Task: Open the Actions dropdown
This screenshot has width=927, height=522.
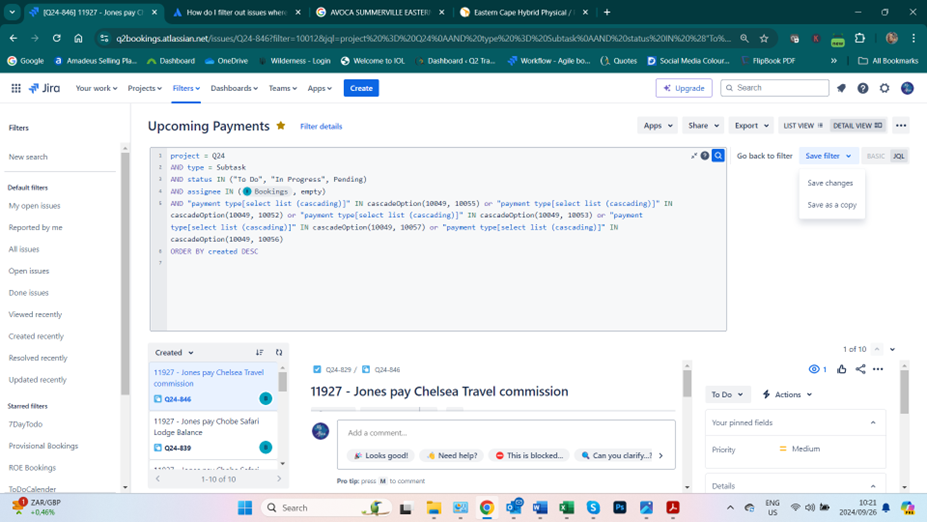Action: pyautogui.click(x=787, y=394)
